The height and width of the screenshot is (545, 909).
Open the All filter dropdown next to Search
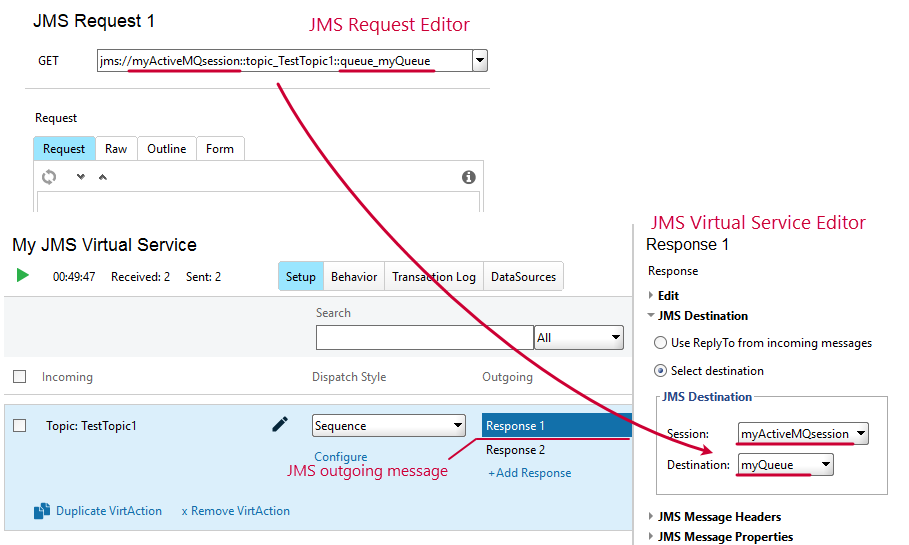616,337
